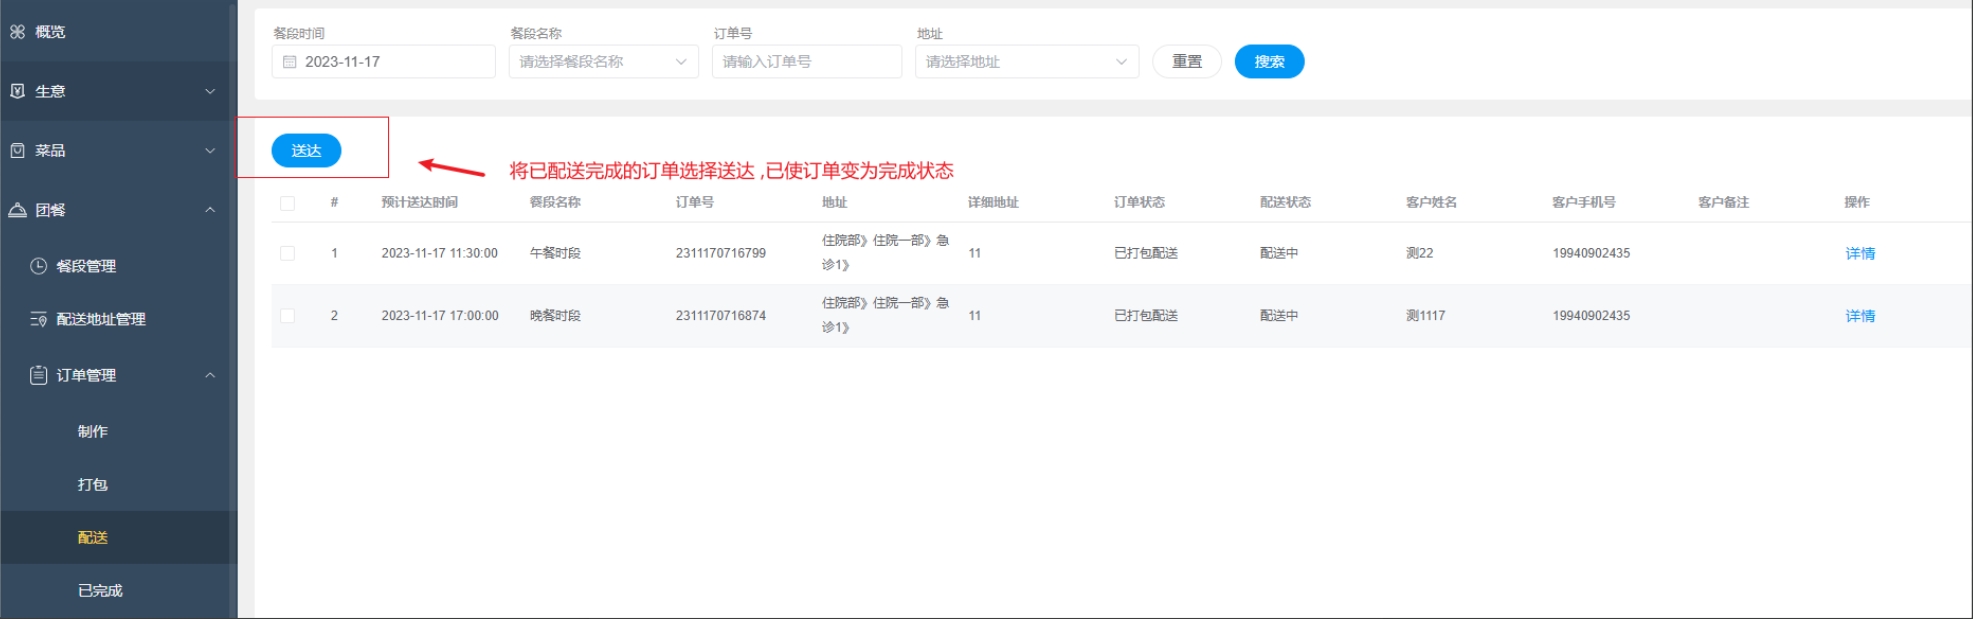
Task: Toggle the select-all checkbox in table header
Action: pyautogui.click(x=288, y=203)
